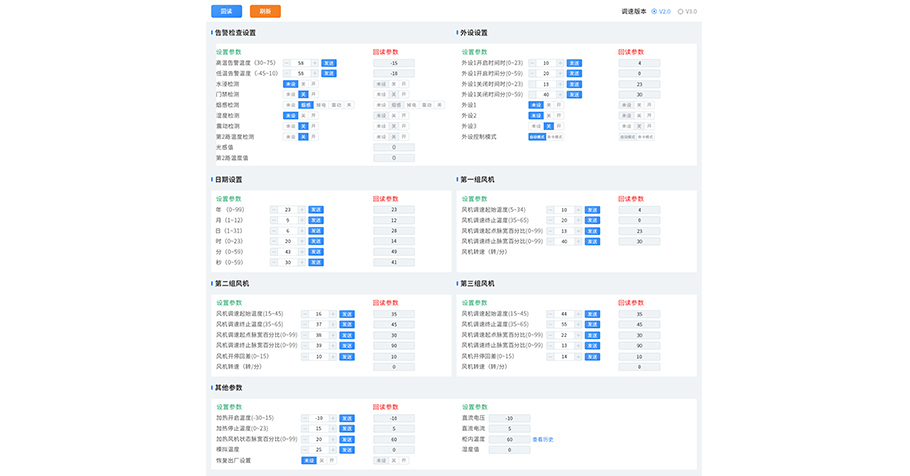
Task: Send the 高温告警温度 setting value
Action: click(x=329, y=62)
